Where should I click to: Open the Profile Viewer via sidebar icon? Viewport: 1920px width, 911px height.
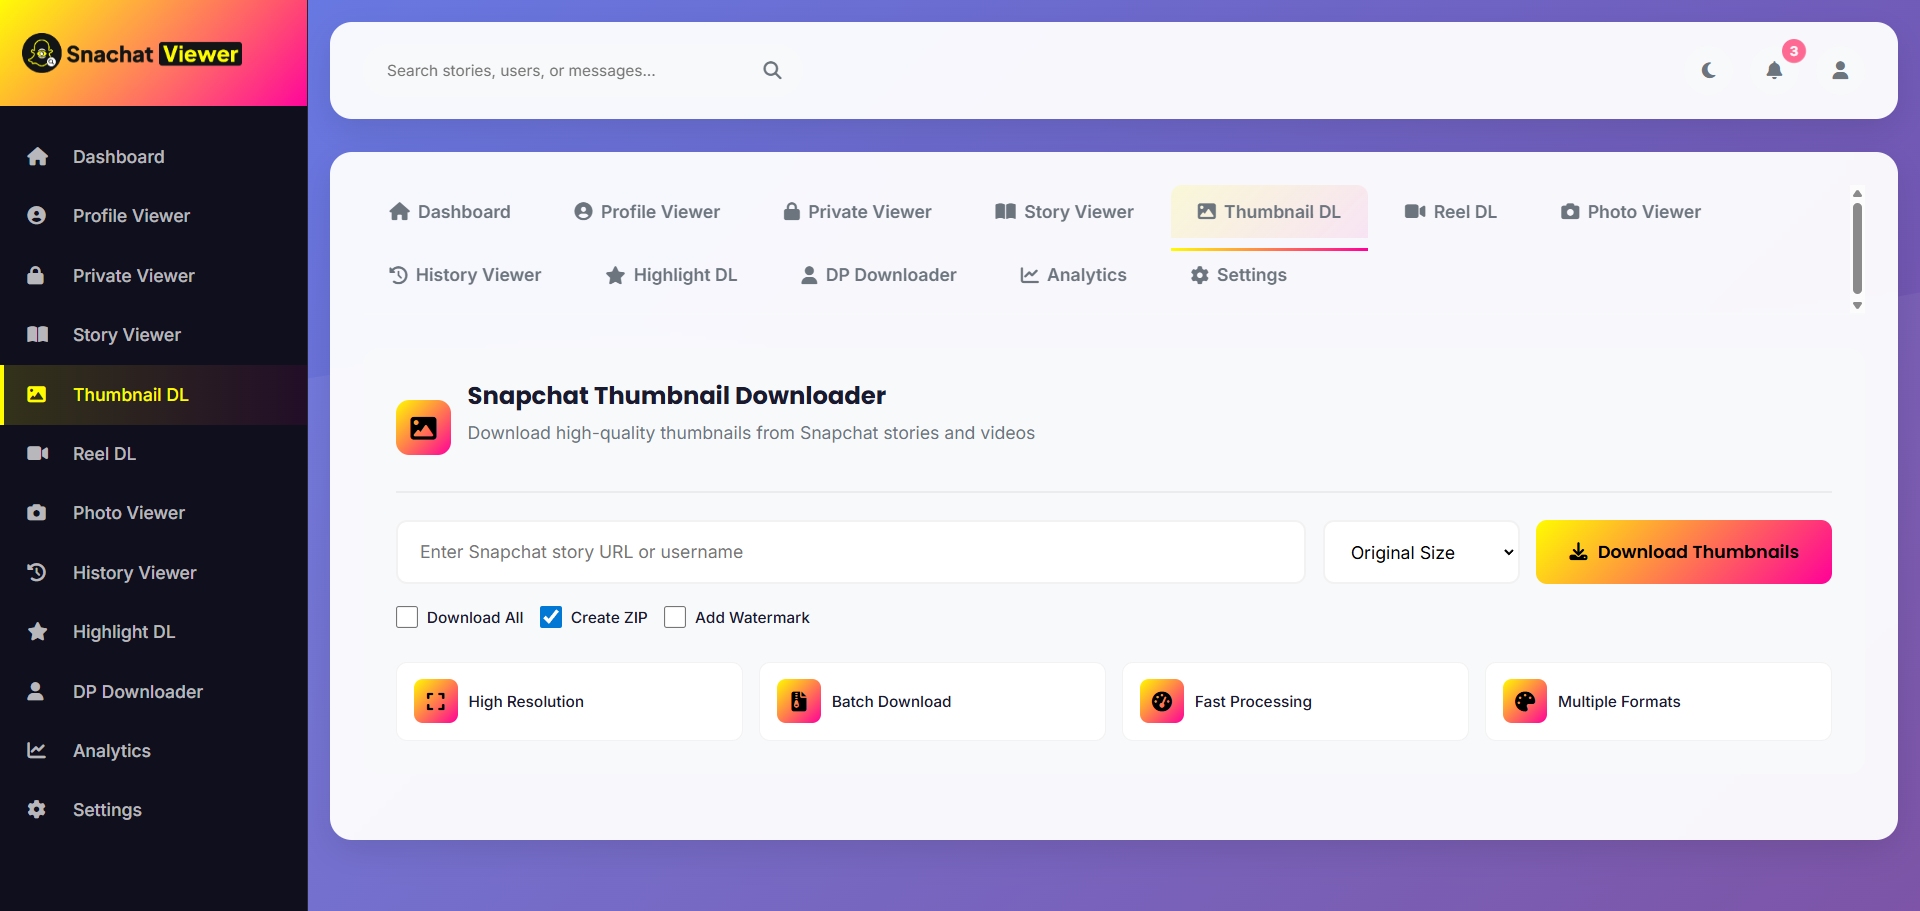click(x=36, y=216)
